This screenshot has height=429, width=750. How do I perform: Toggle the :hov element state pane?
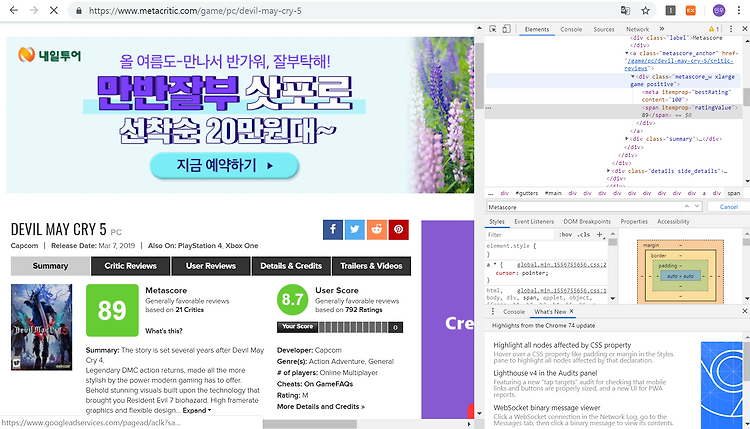[x=565, y=235]
